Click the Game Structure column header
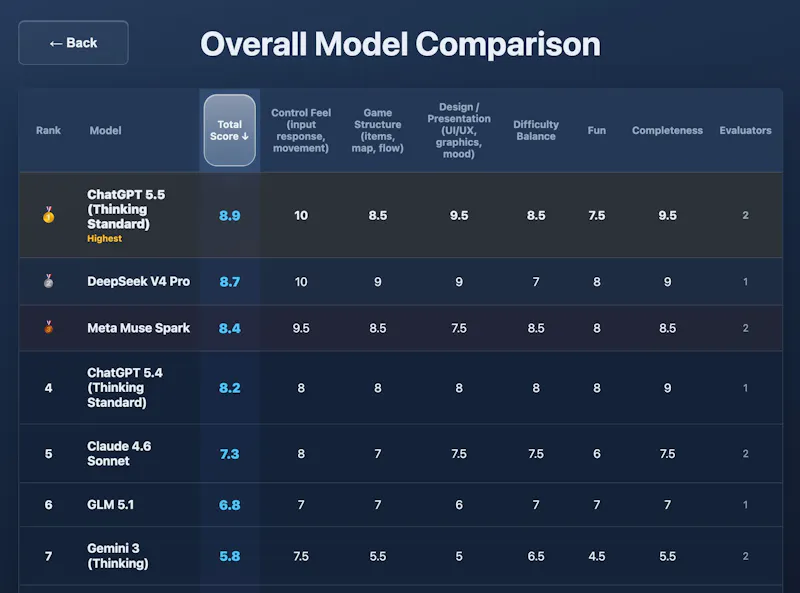800x593 pixels. [378, 130]
